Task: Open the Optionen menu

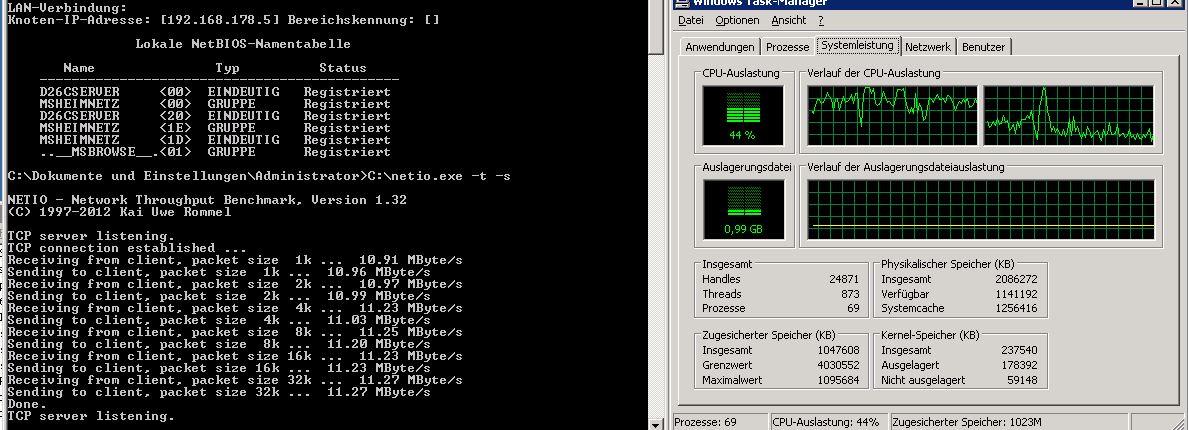Action: click(737, 20)
